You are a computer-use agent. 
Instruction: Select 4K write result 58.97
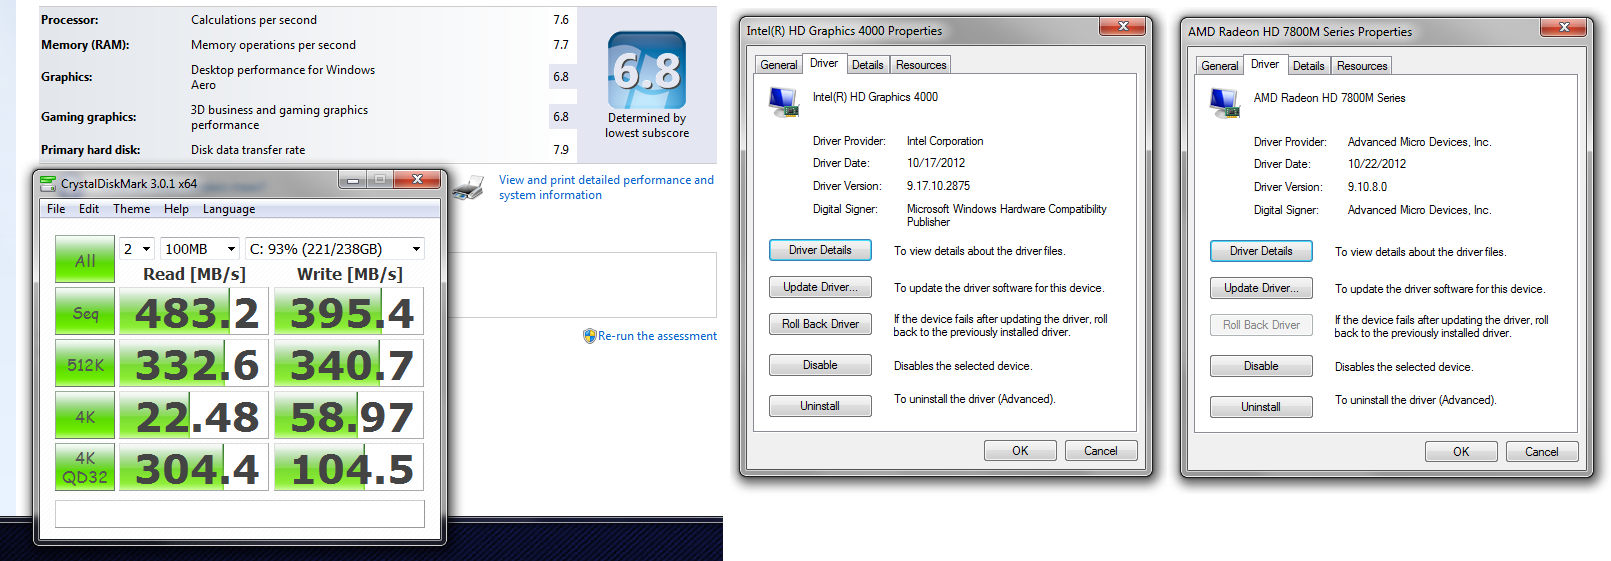[349, 417]
